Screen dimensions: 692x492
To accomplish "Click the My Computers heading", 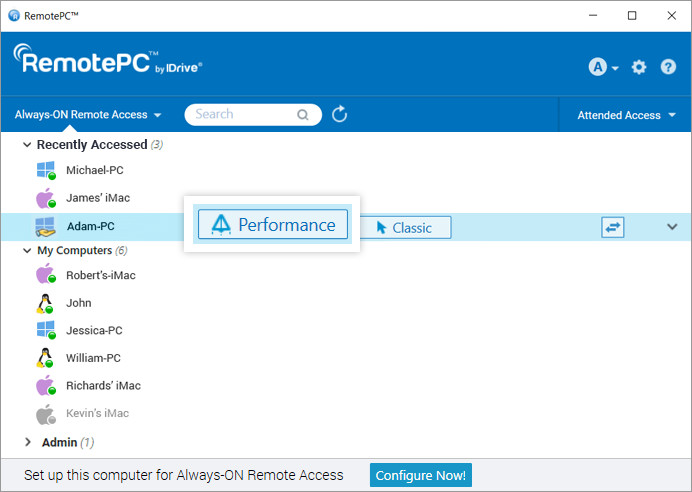I will click(x=75, y=251).
